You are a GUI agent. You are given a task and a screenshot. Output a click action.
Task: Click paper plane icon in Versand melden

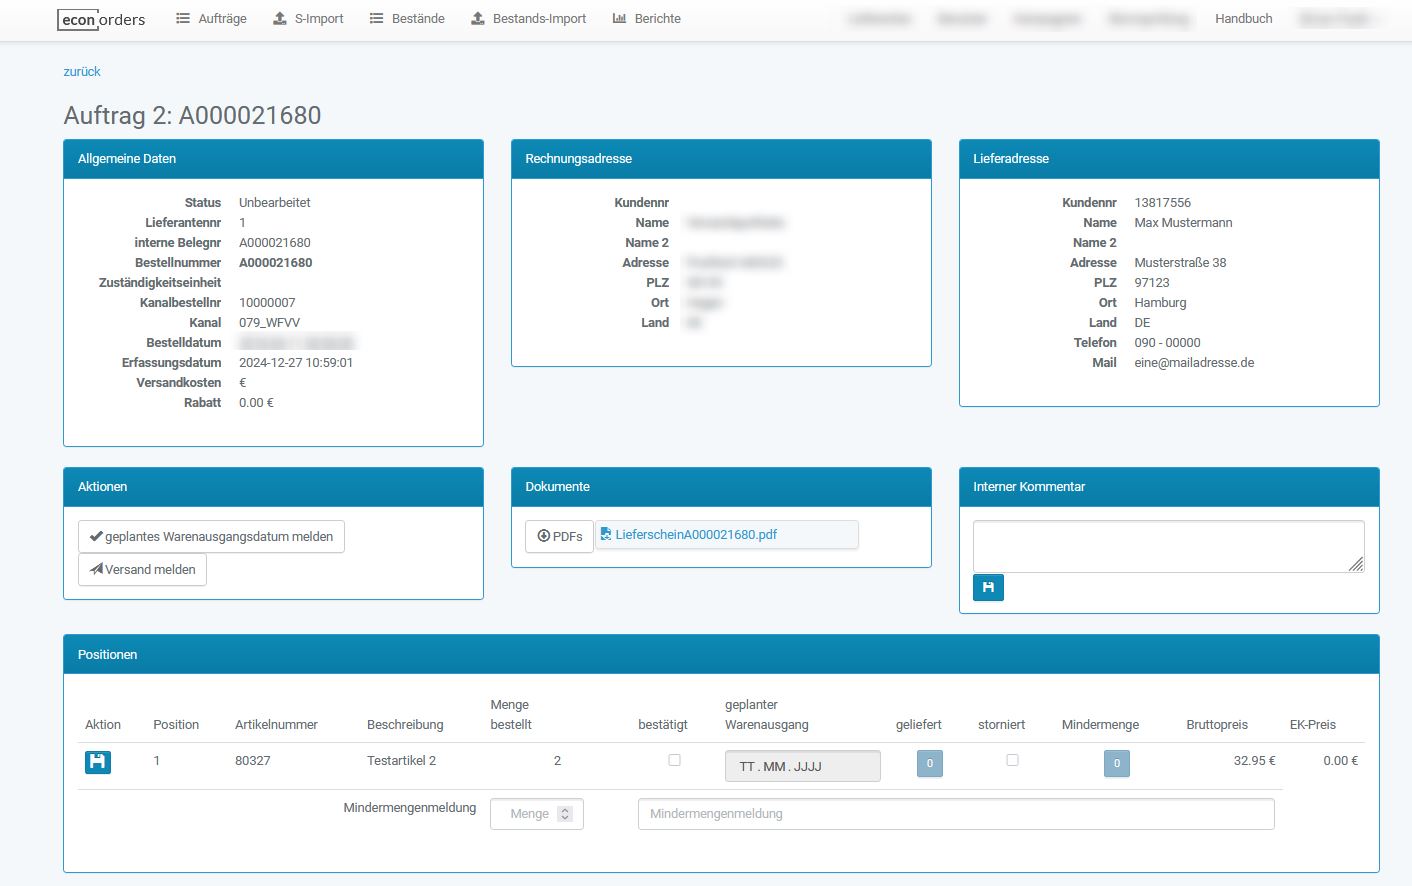pos(96,569)
